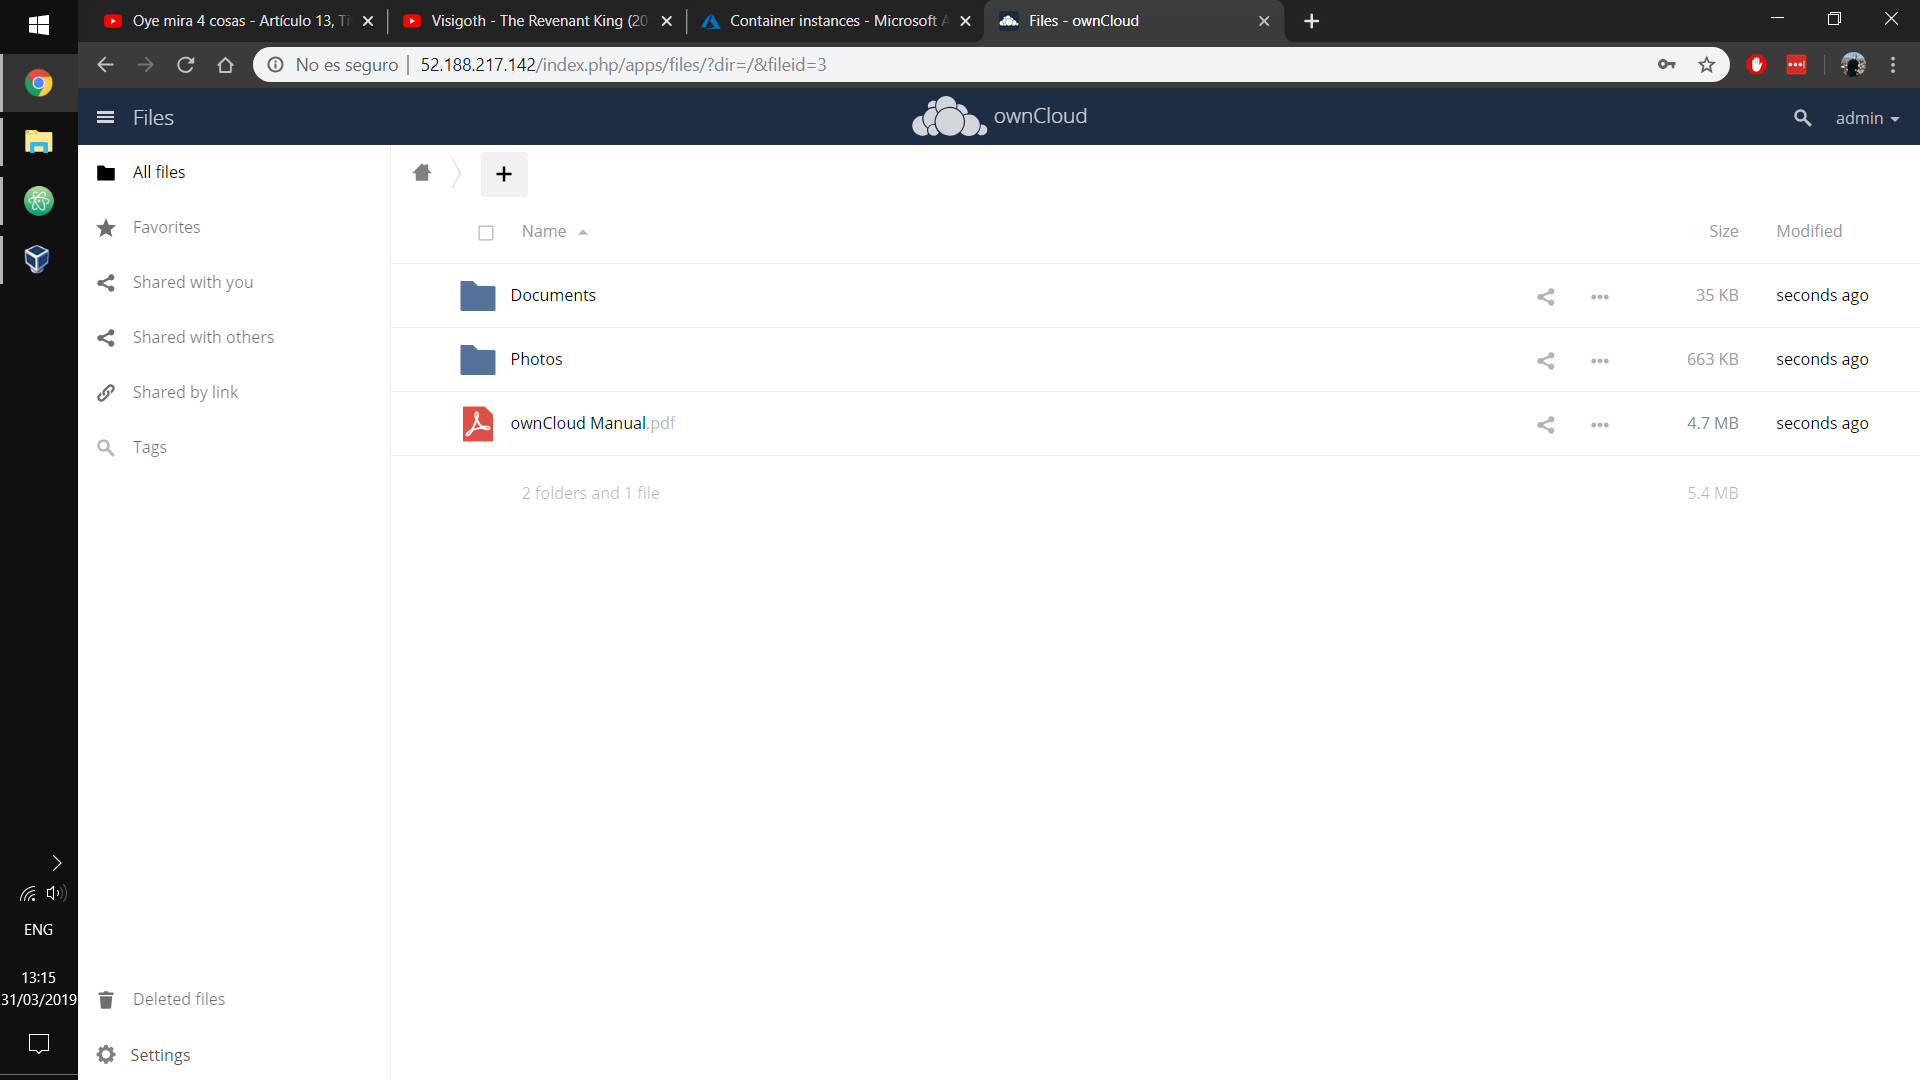Go to home folder breadcrumb icon

422,173
